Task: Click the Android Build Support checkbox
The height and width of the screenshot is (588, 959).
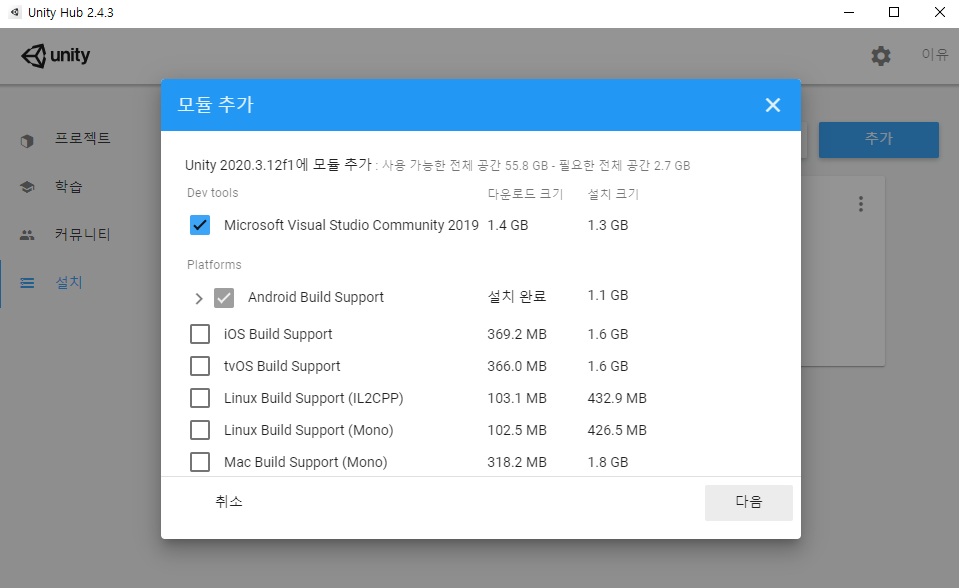Action: coord(224,298)
